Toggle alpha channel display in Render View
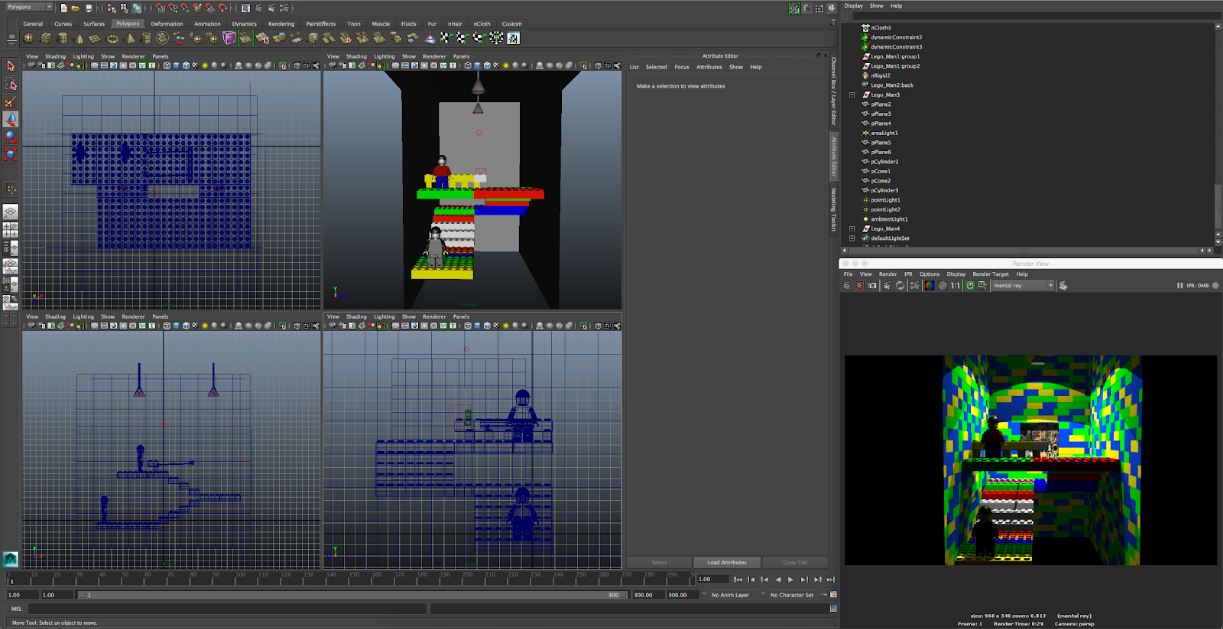 click(941, 285)
